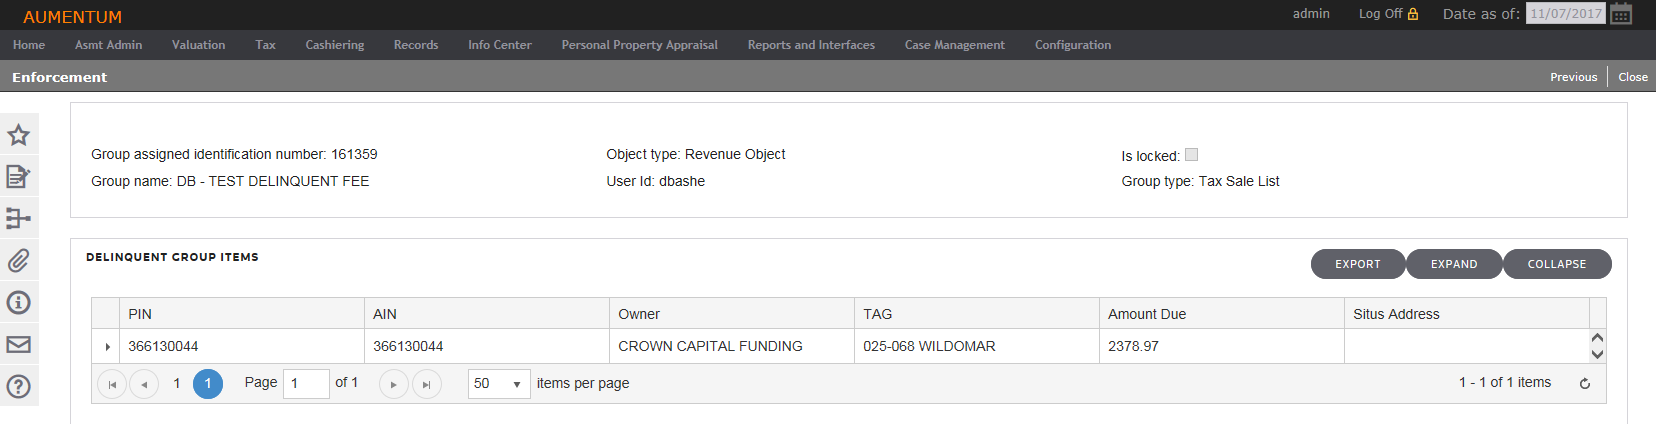Click the Log Off link
The image size is (1656, 424).
(1388, 14)
